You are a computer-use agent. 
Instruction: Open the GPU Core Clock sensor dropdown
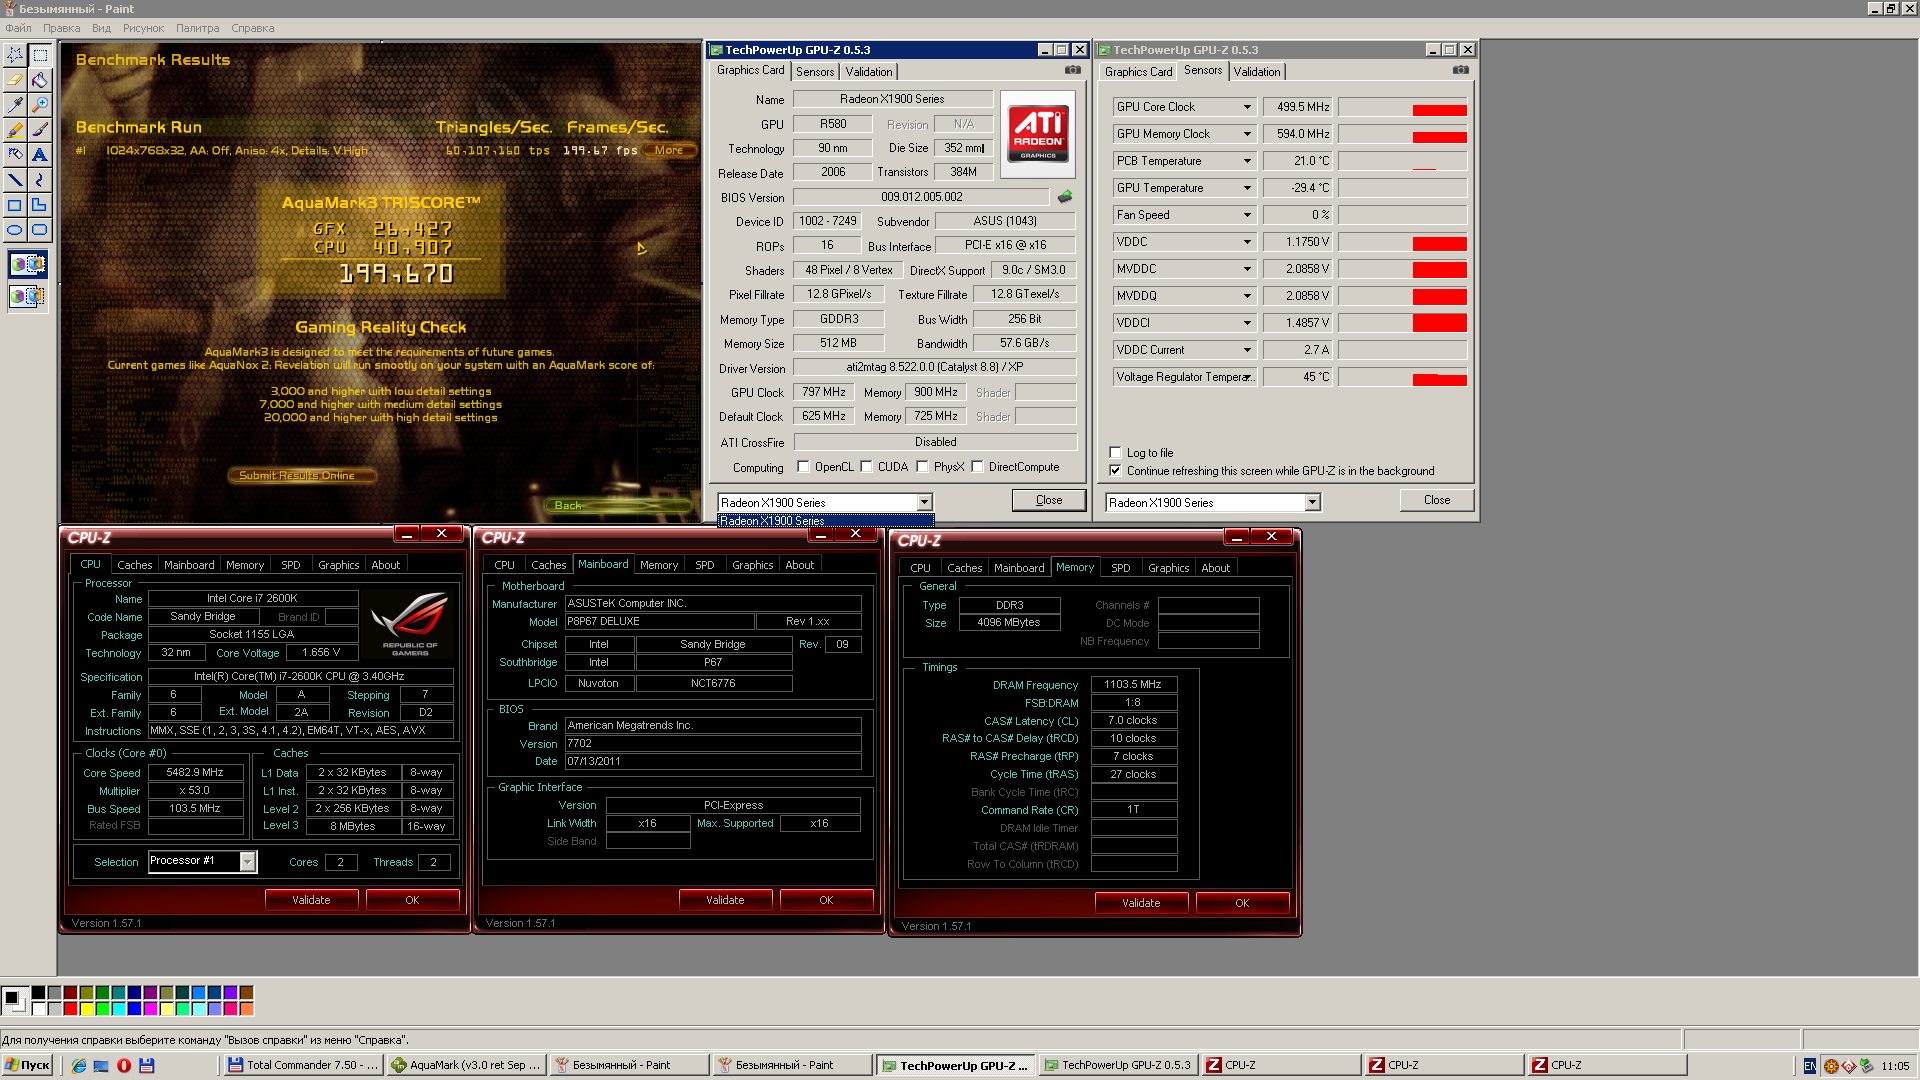pyautogui.click(x=1247, y=107)
